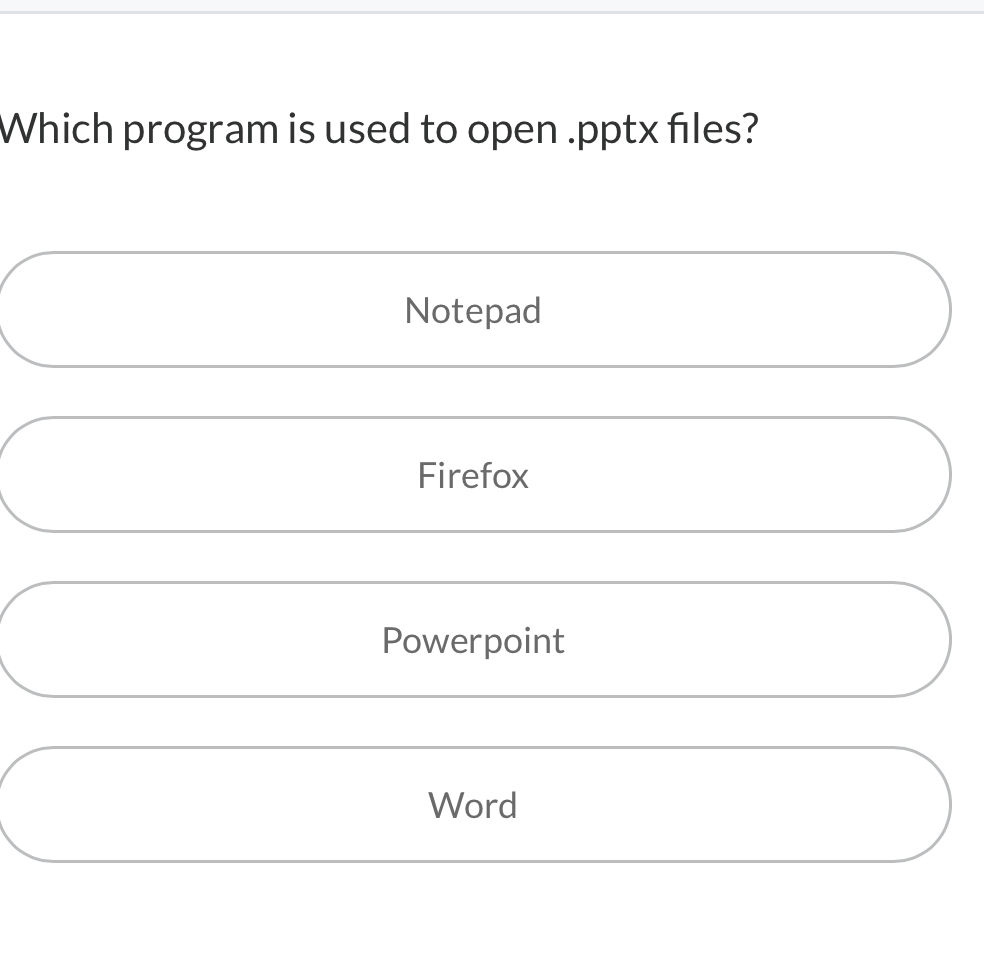Mark Word as your choice
This screenshot has width=984, height=971.
pos(473,805)
